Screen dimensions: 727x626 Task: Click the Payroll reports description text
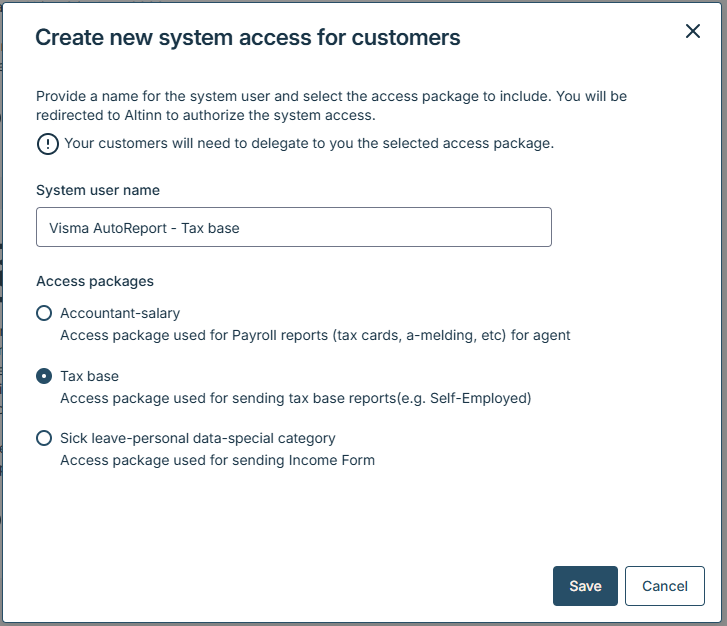pos(315,335)
